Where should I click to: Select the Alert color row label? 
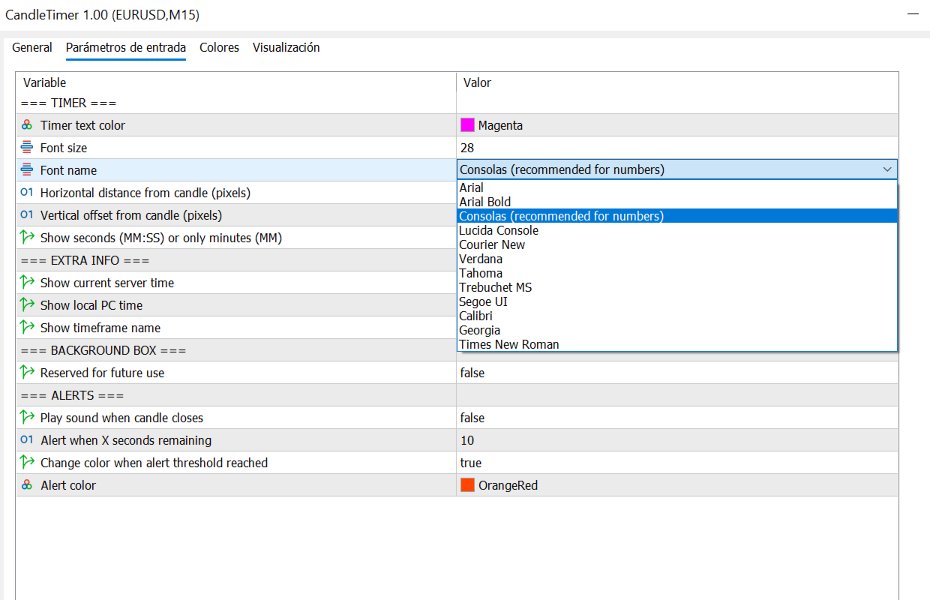point(68,486)
